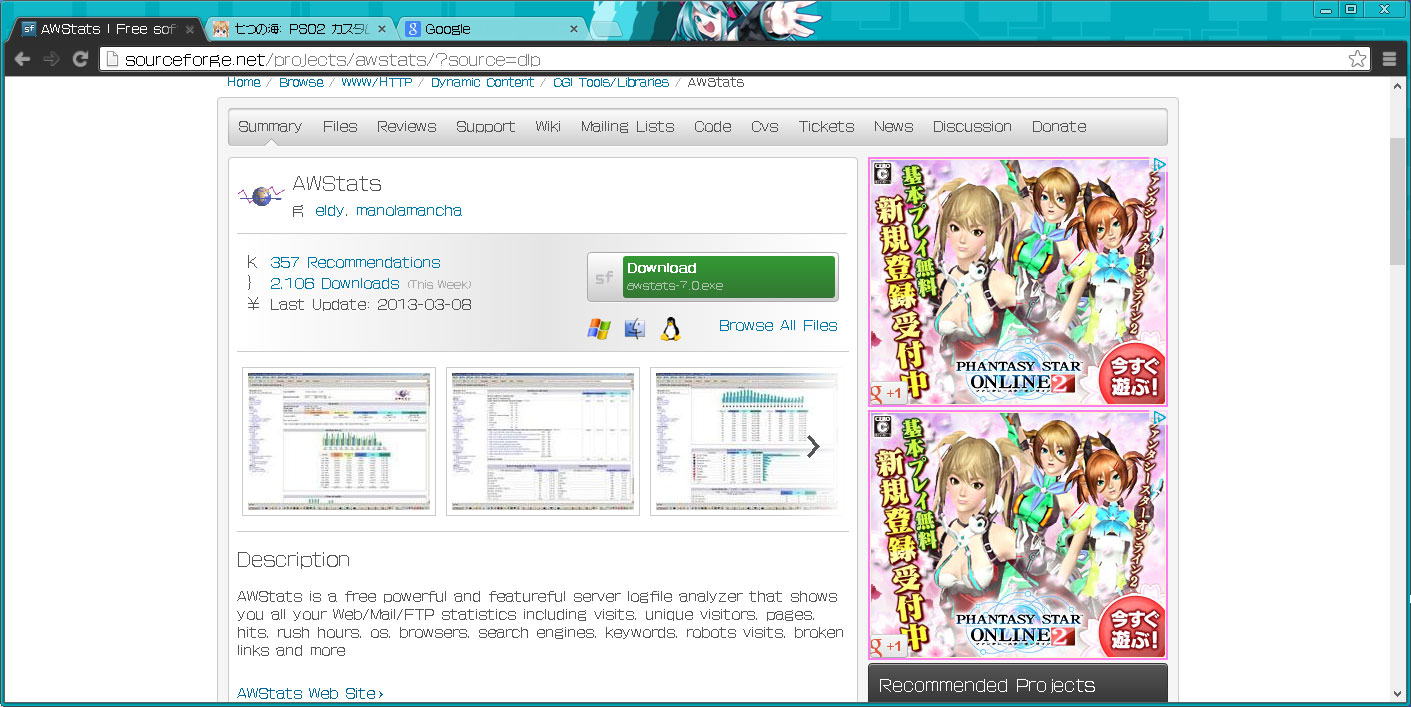1411x707 pixels.
Task: Open the third AWStats screenshot thumbnail
Action: pyautogui.click(x=744, y=441)
